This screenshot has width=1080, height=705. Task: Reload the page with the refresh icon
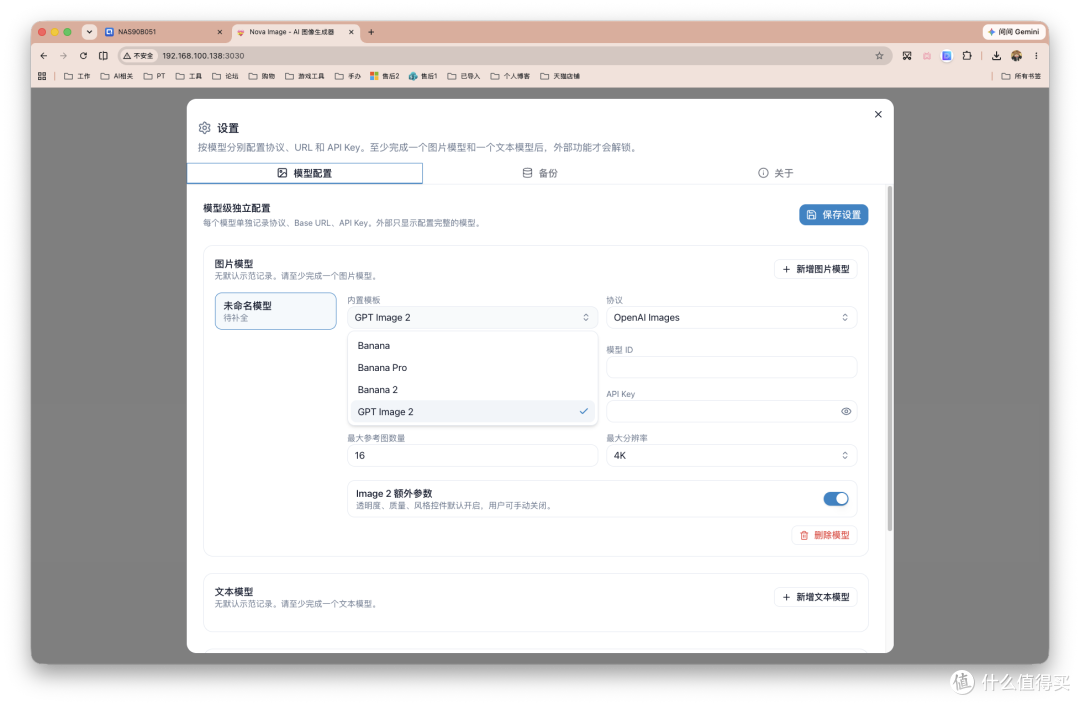point(83,56)
